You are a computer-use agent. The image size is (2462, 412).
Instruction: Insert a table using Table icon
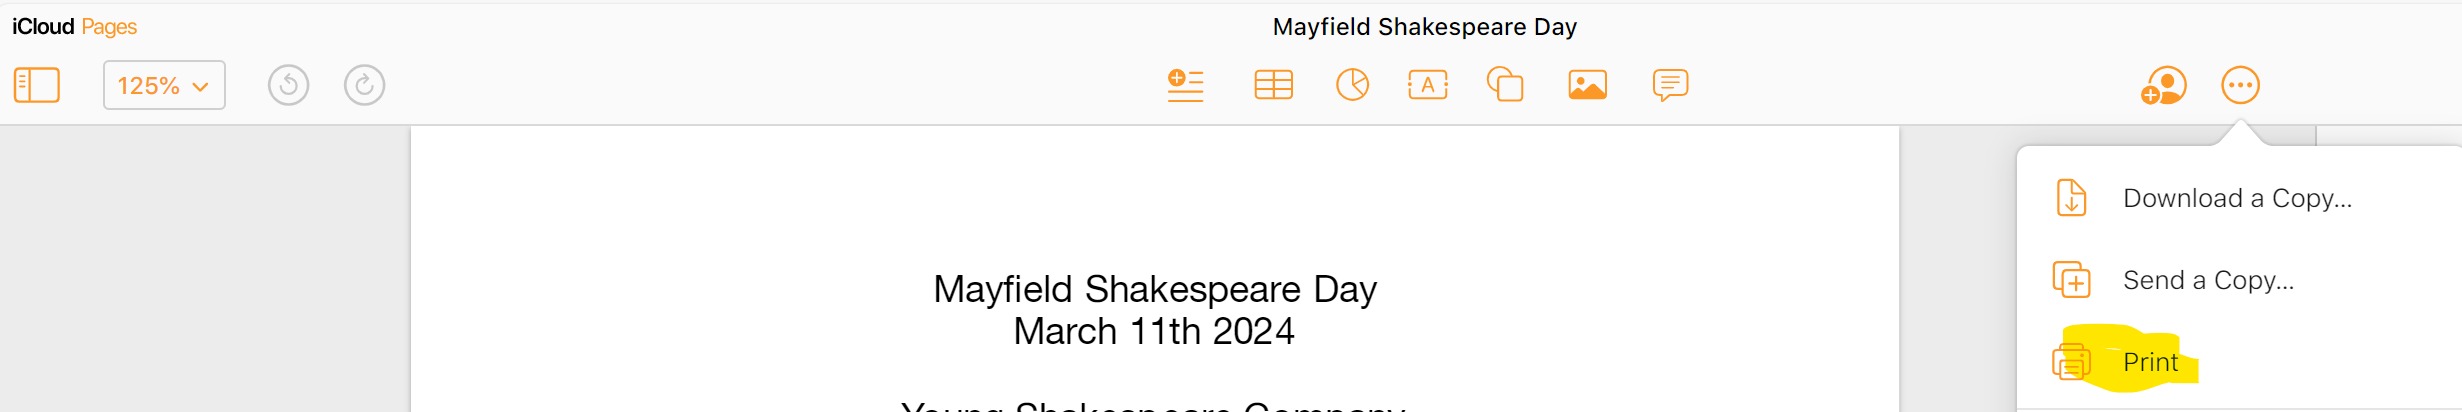click(1273, 85)
